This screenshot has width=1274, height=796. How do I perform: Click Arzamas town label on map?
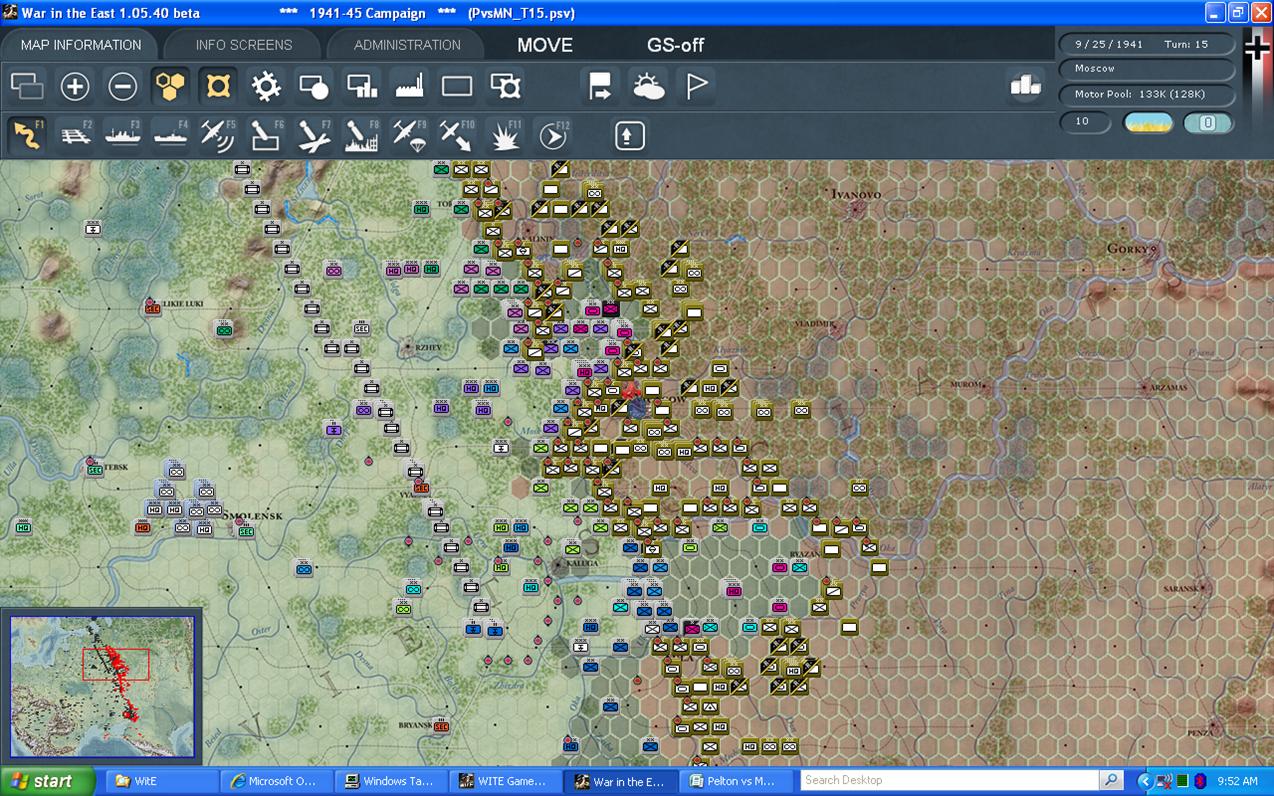1167,388
